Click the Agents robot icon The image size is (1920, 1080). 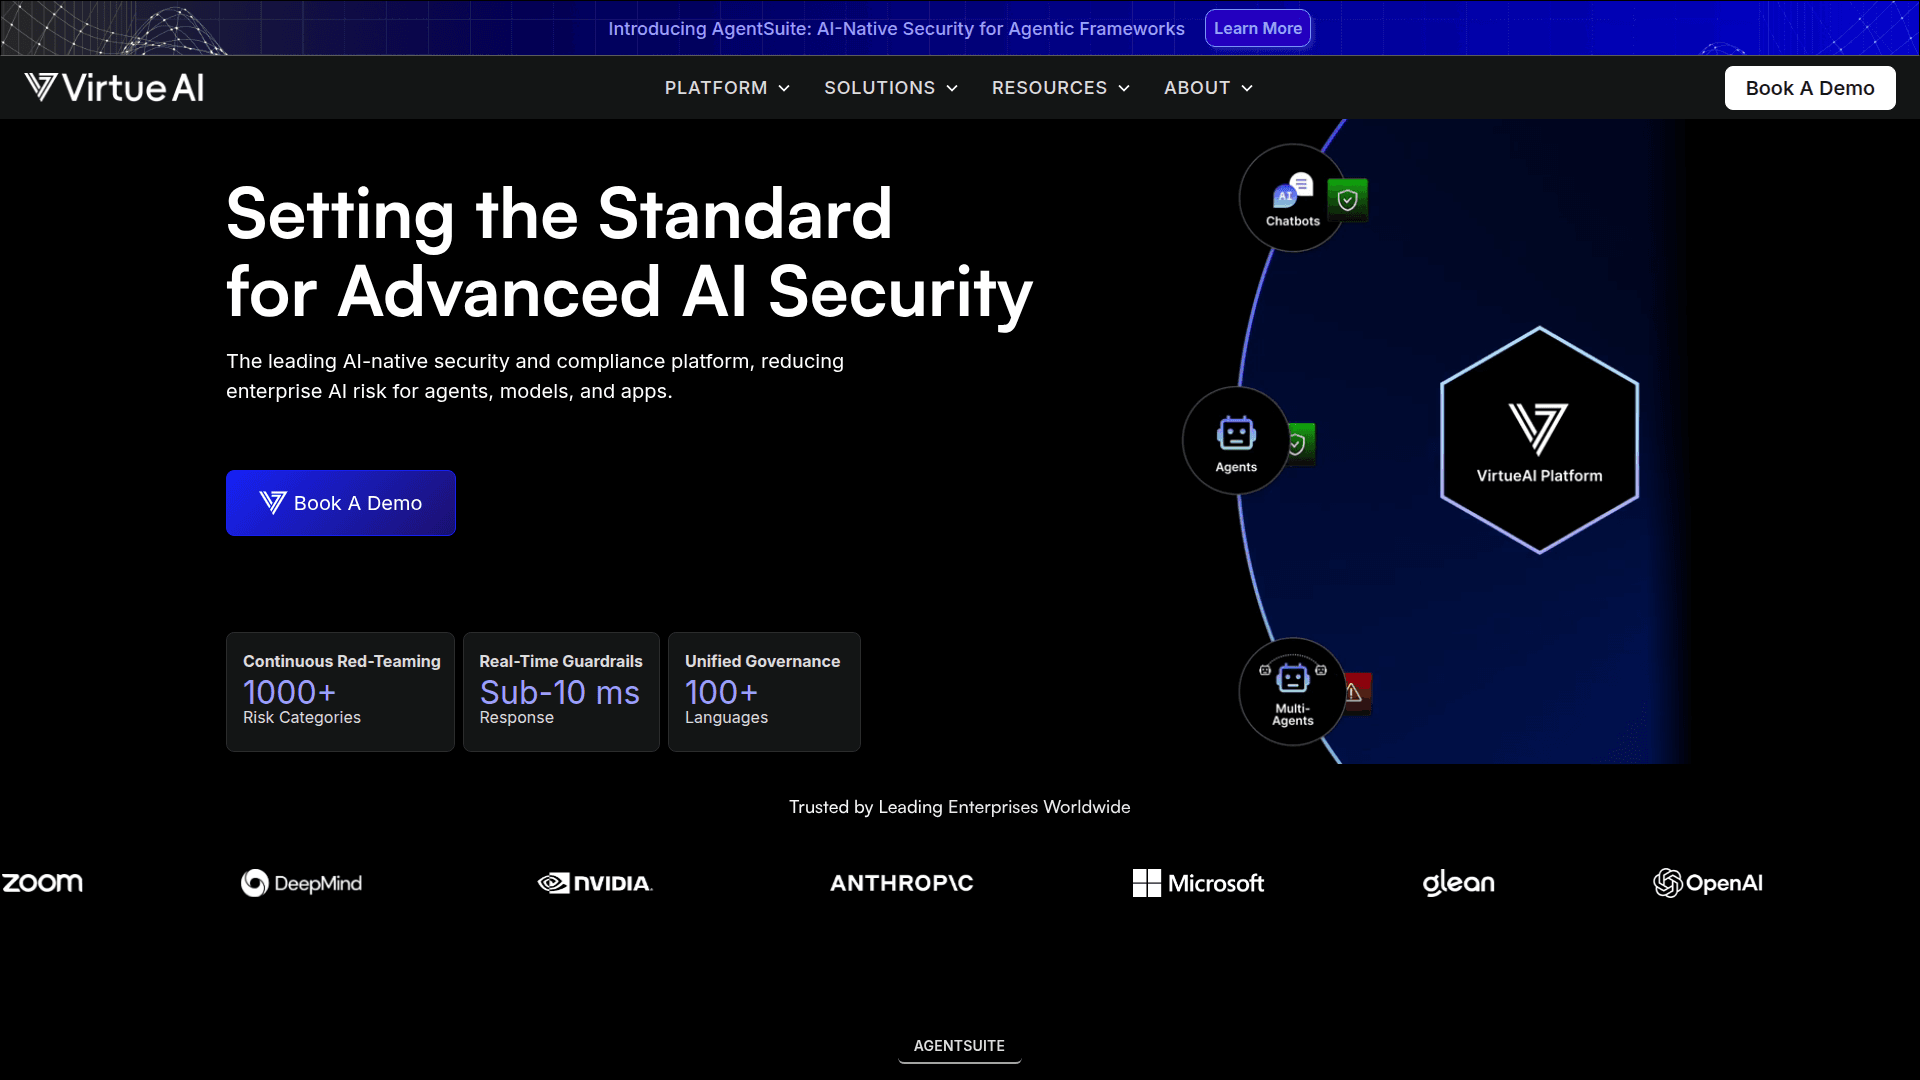[1236, 435]
